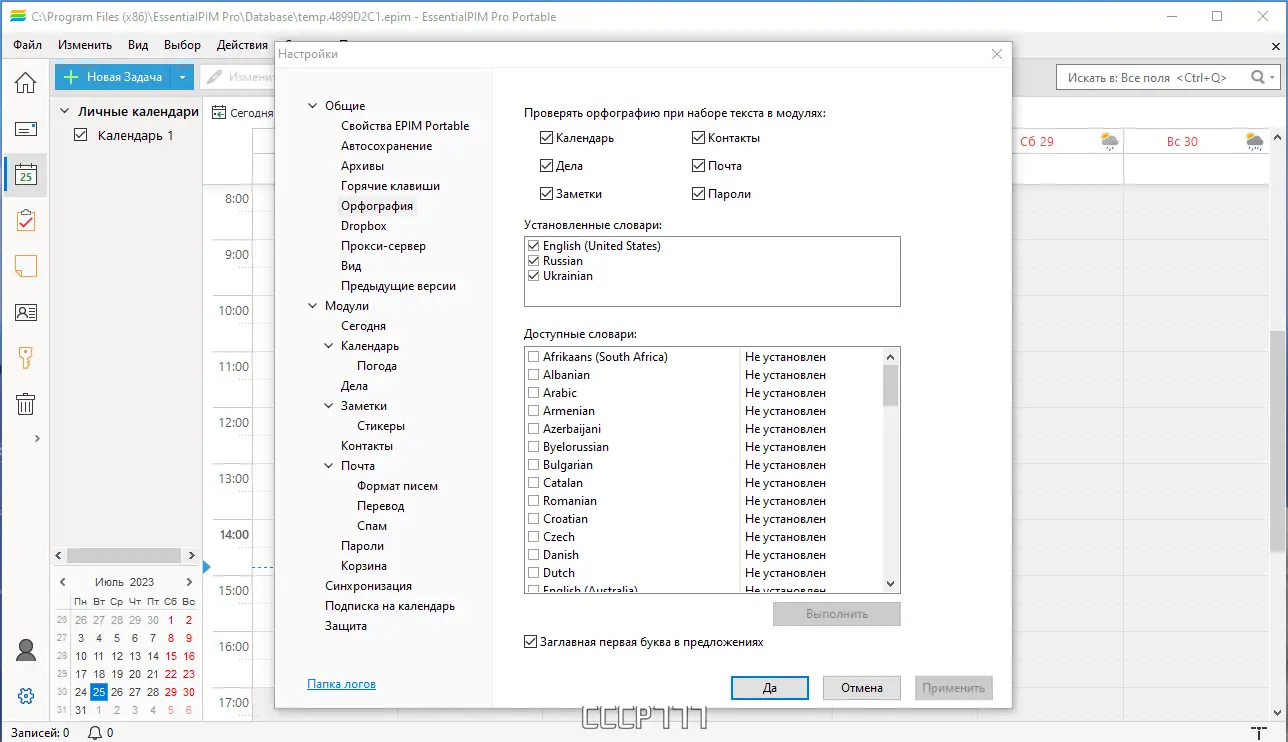Image resolution: width=1288 pixels, height=742 pixels.
Task: Click the Sunday 30 weather icon
Action: click(x=1254, y=141)
